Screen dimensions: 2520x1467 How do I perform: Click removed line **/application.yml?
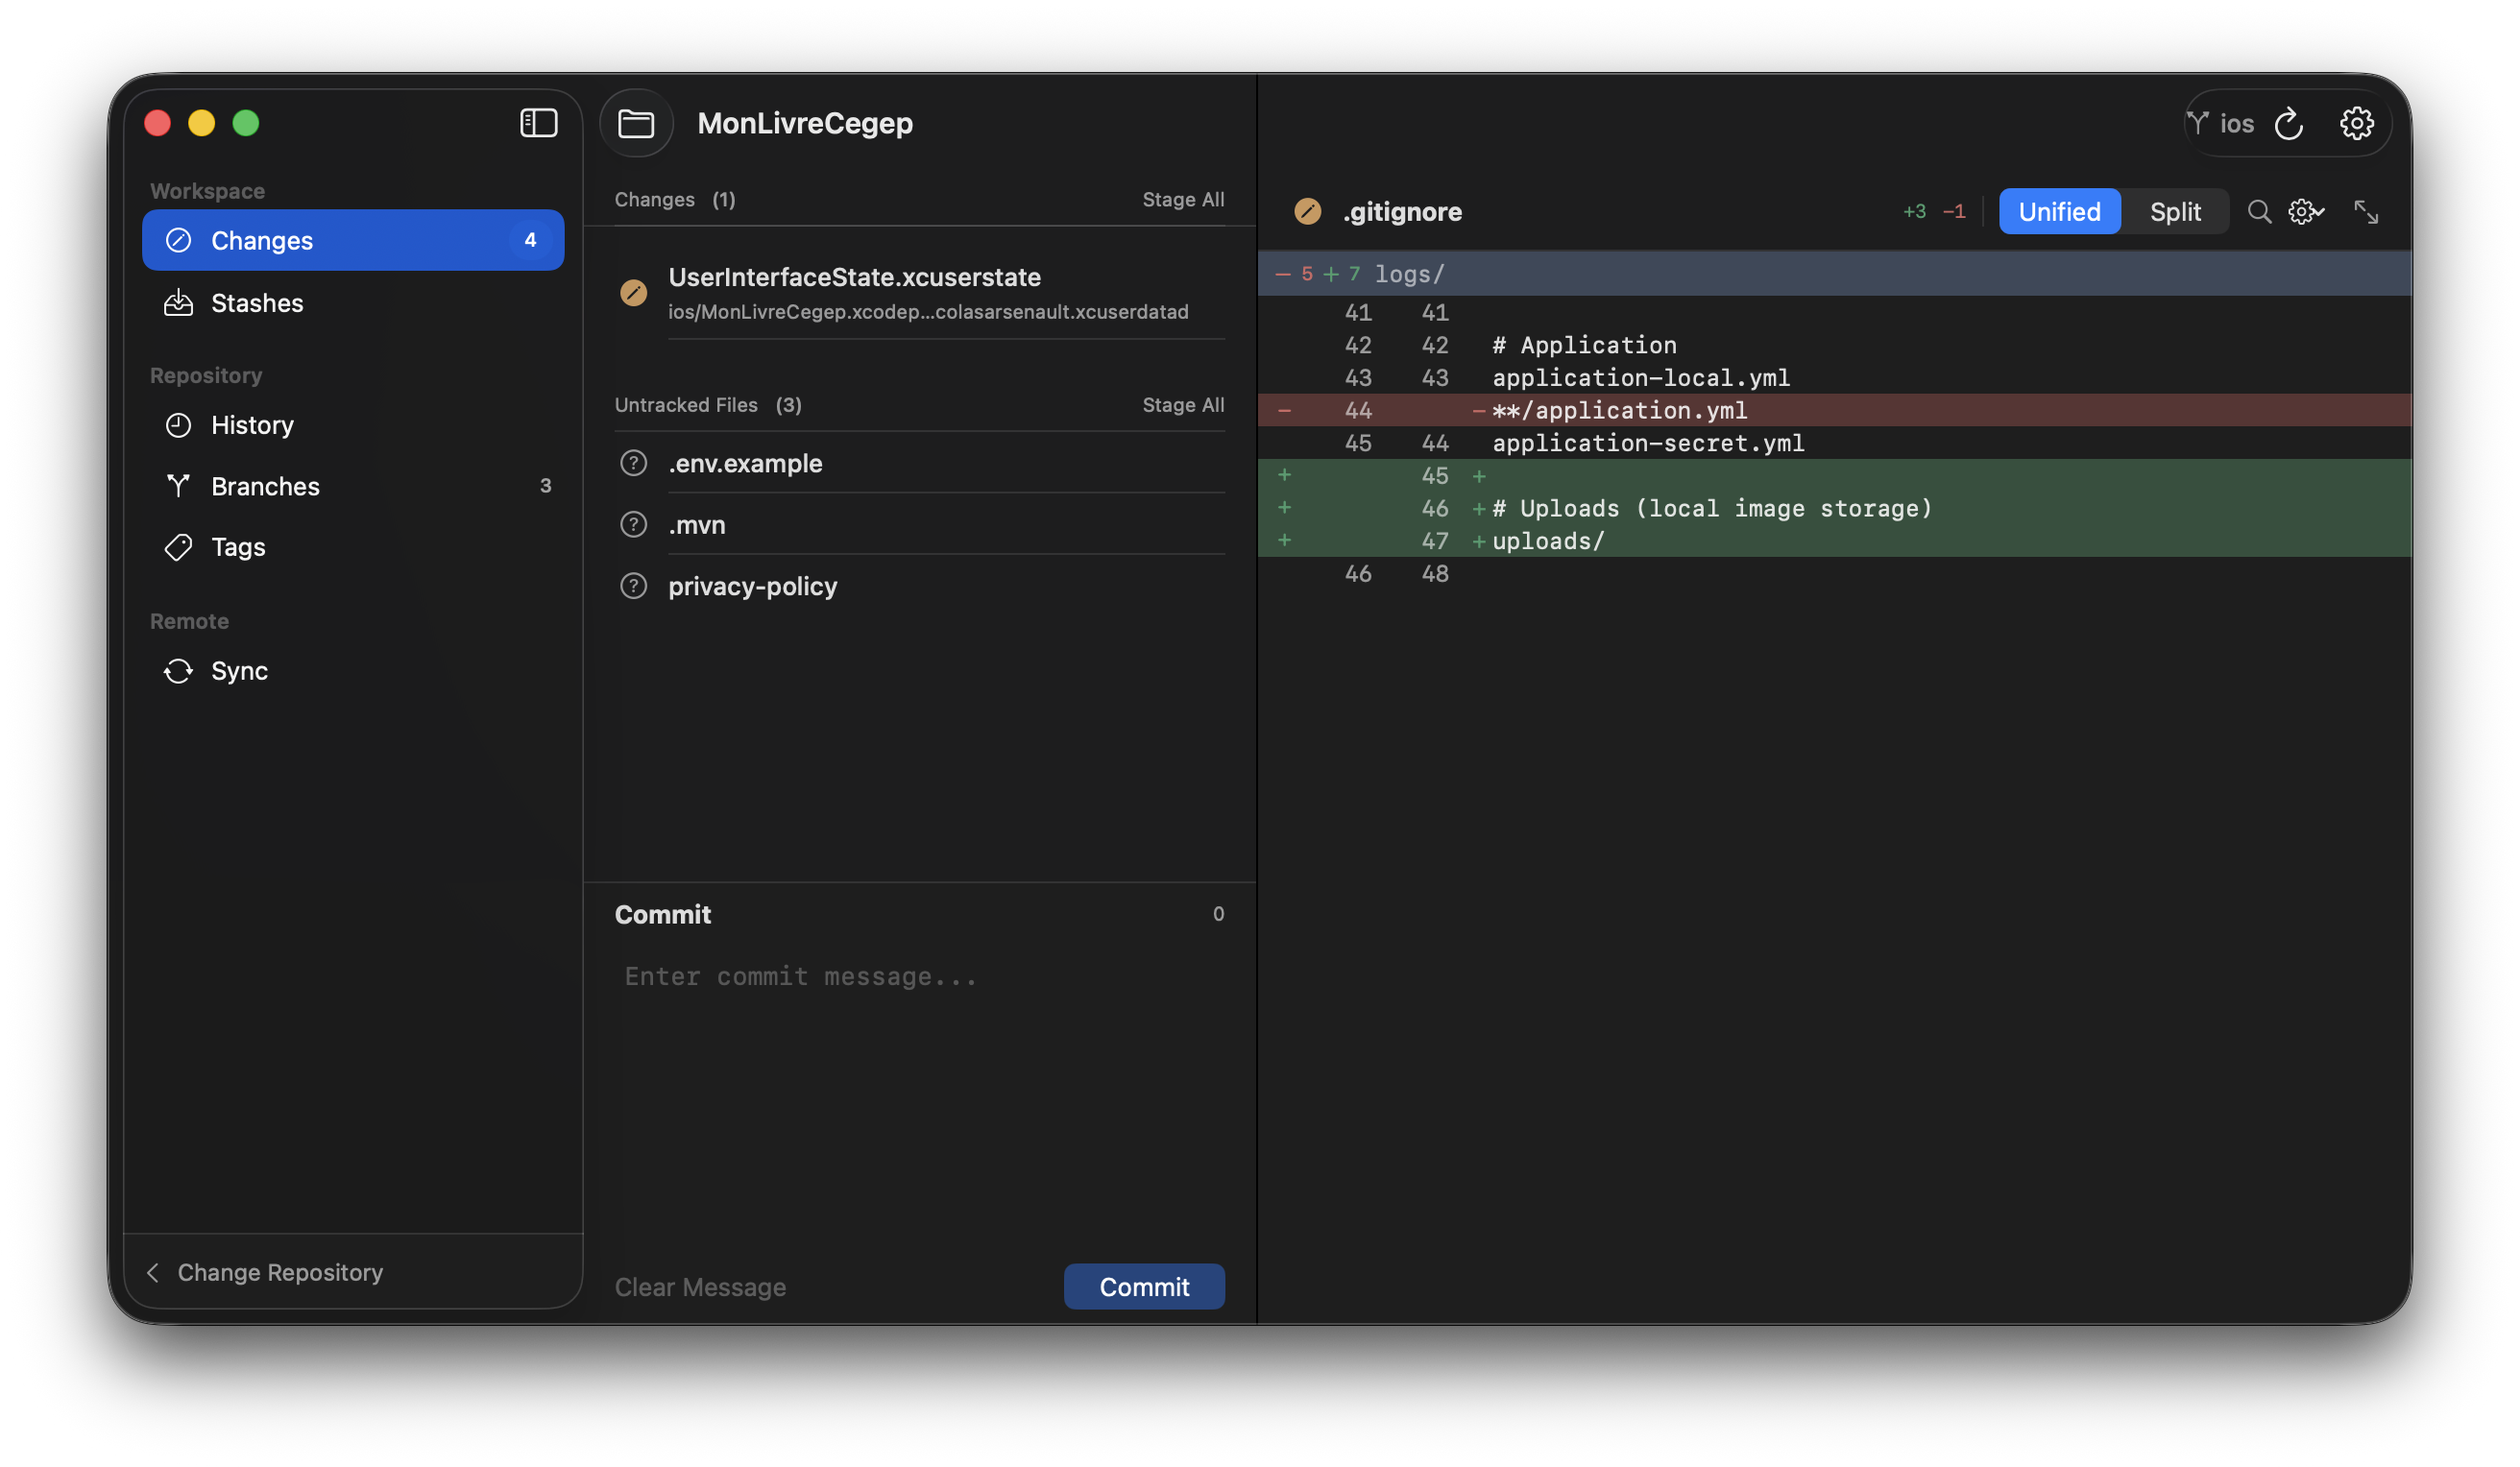coord(1834,410)
